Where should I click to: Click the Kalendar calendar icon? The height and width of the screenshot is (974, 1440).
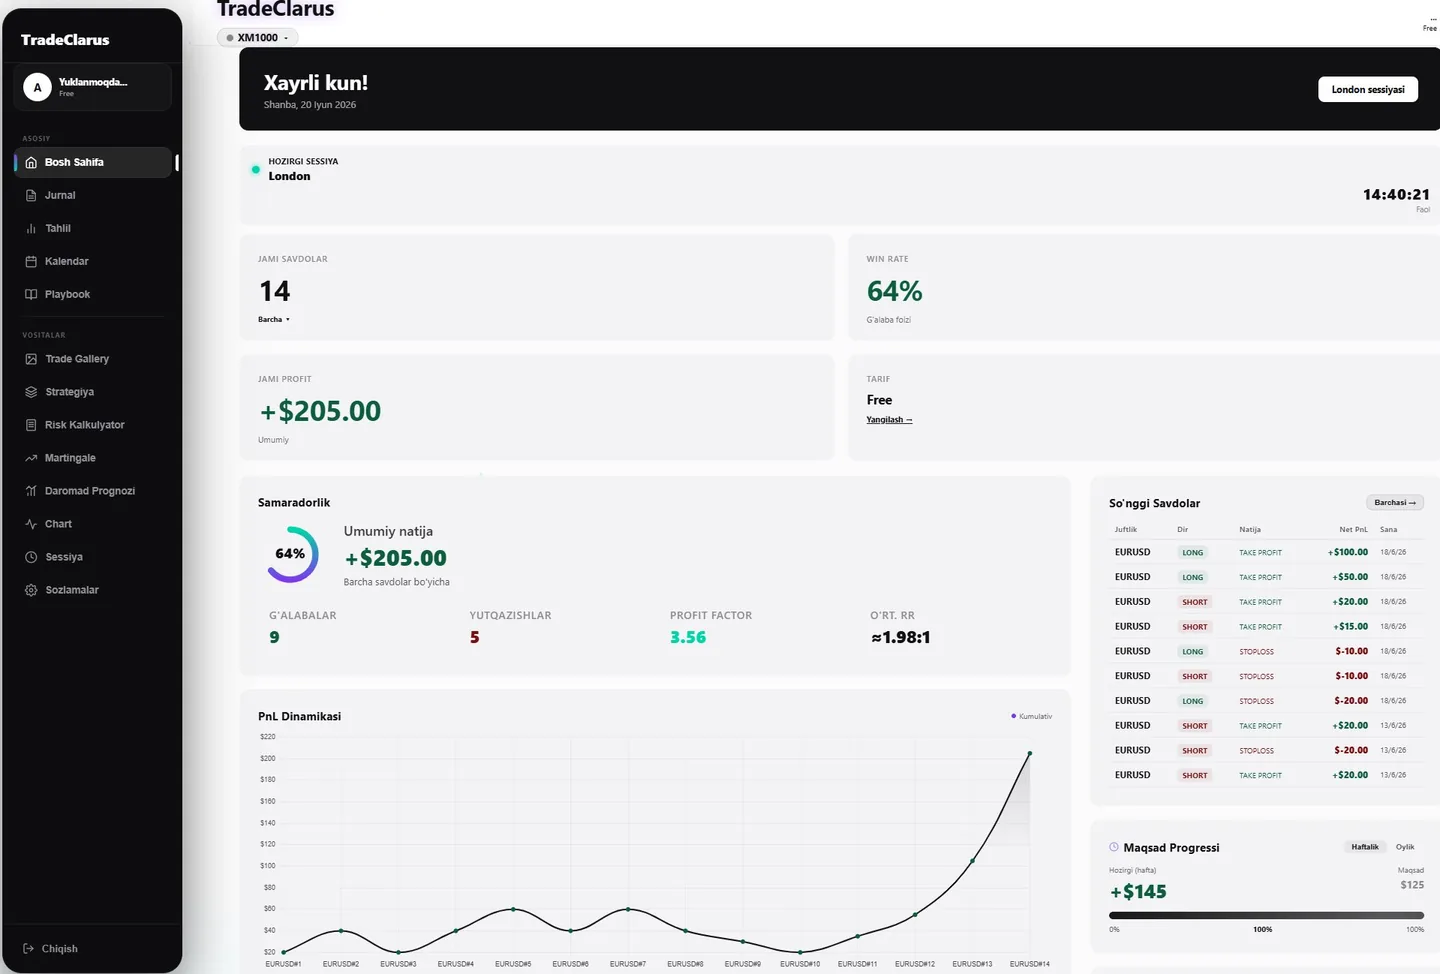tap(31, 261)
